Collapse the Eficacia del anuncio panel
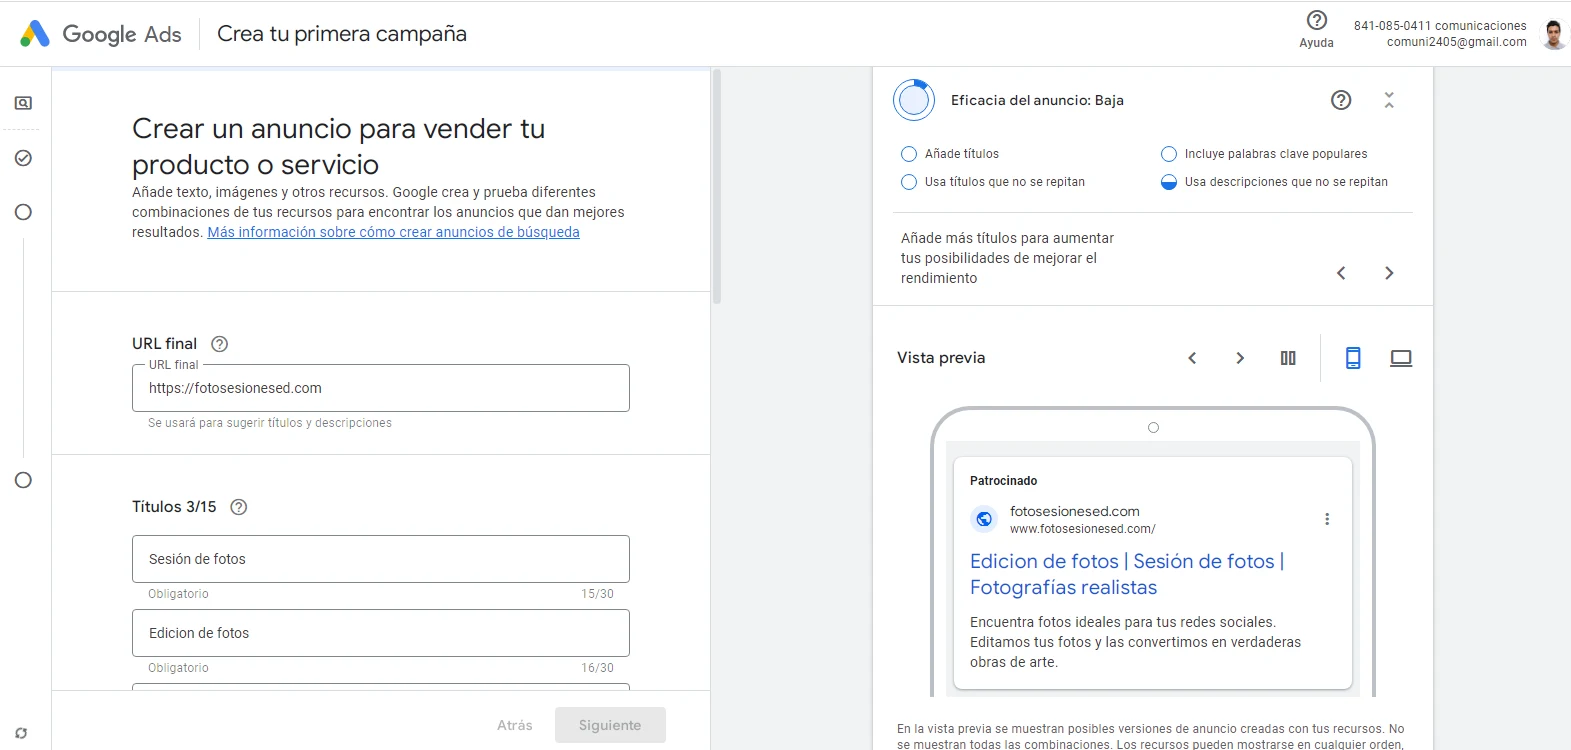 point(1389,100)
